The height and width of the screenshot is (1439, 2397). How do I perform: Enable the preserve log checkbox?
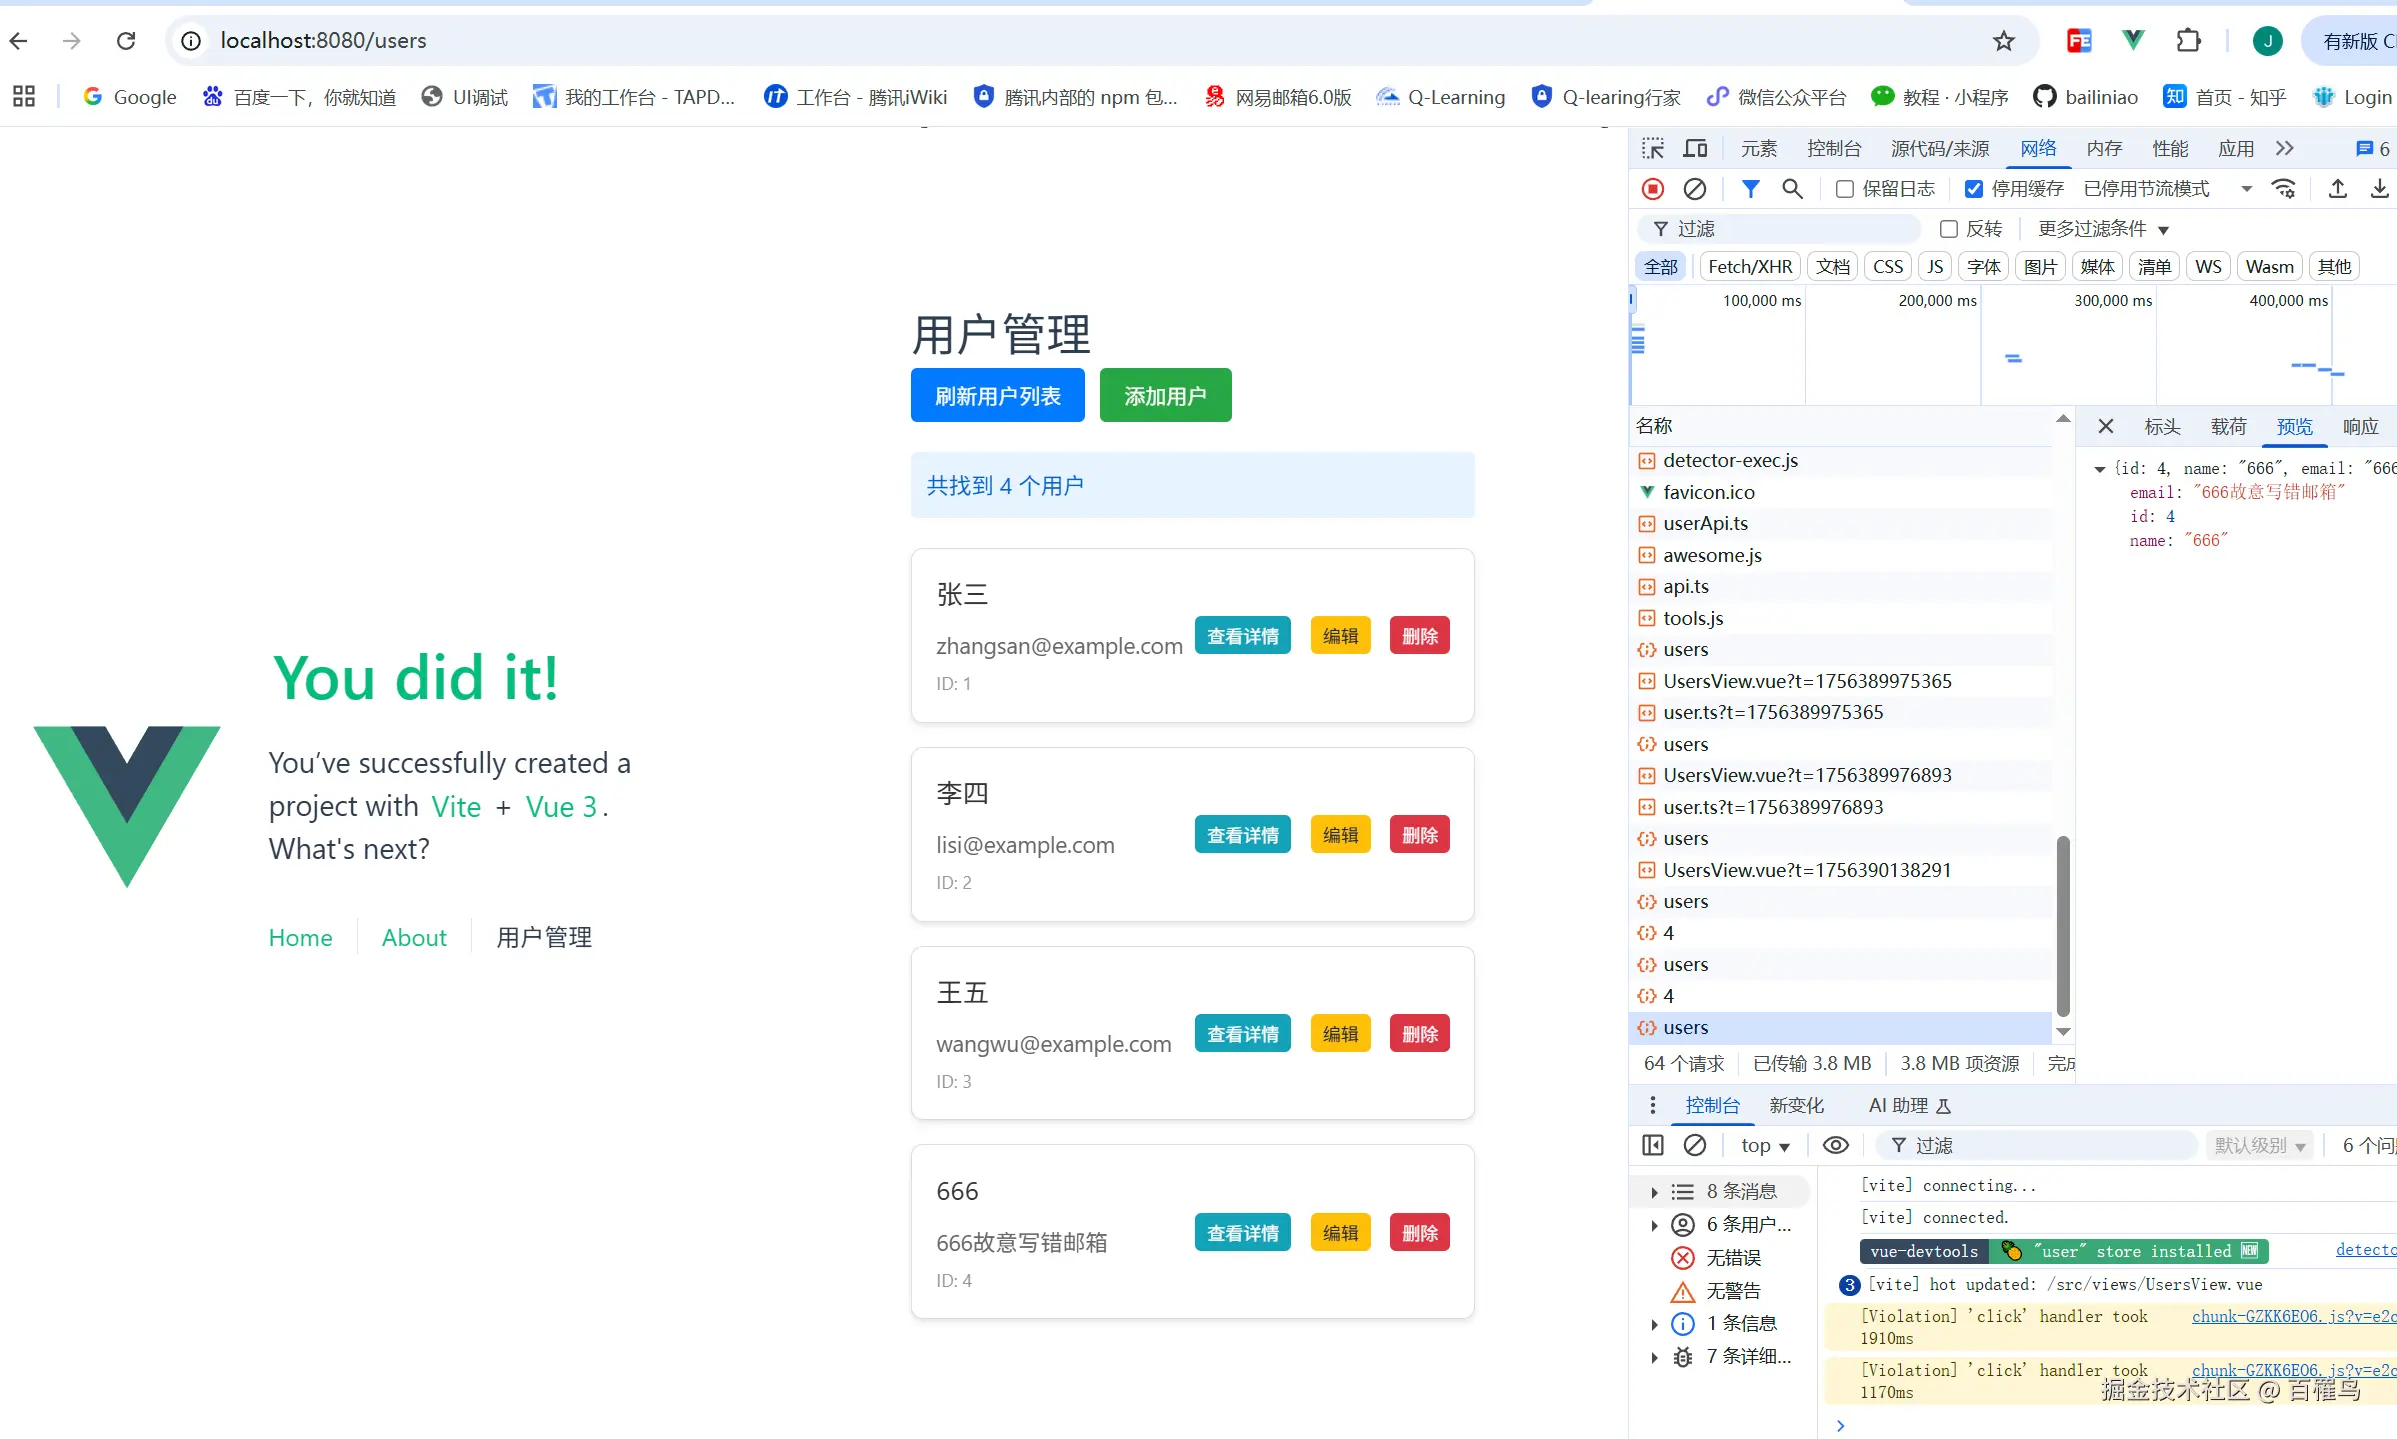(1845, 189)
